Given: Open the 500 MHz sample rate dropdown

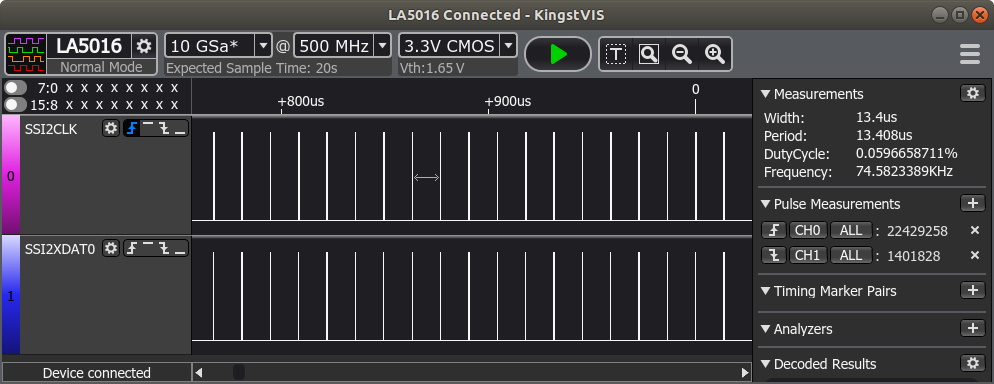Looking at the screenshot, I should [x=382, y=46].
